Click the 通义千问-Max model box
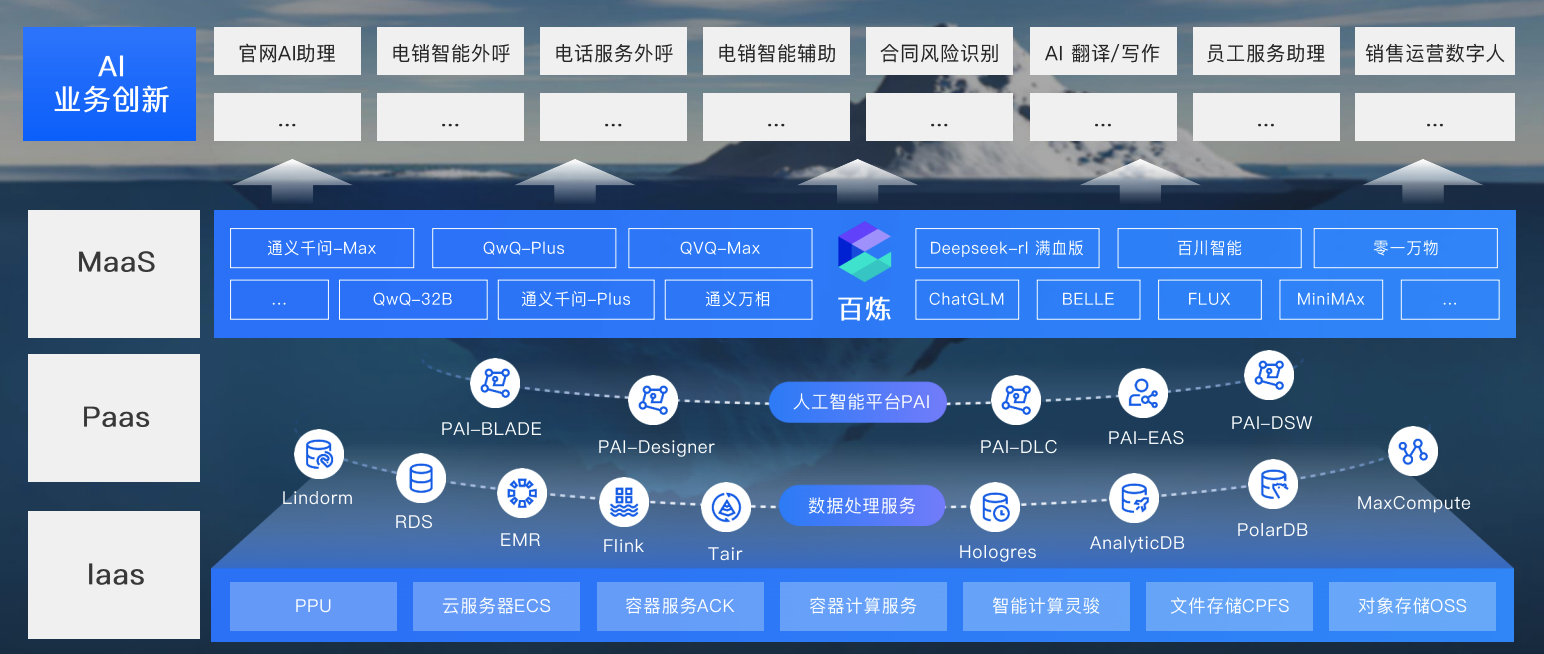1544x654 pixels. (x=322, y=248)
